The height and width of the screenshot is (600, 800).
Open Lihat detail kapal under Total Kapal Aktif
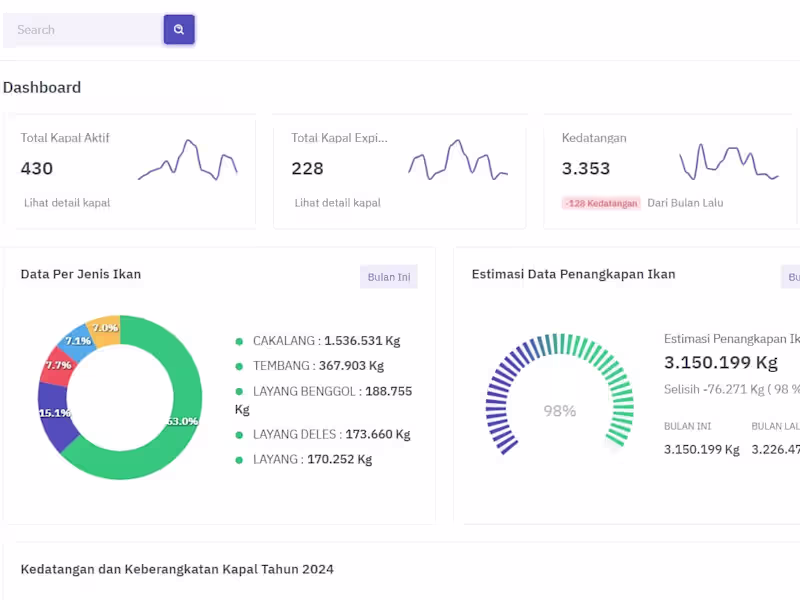coord(67,203)
